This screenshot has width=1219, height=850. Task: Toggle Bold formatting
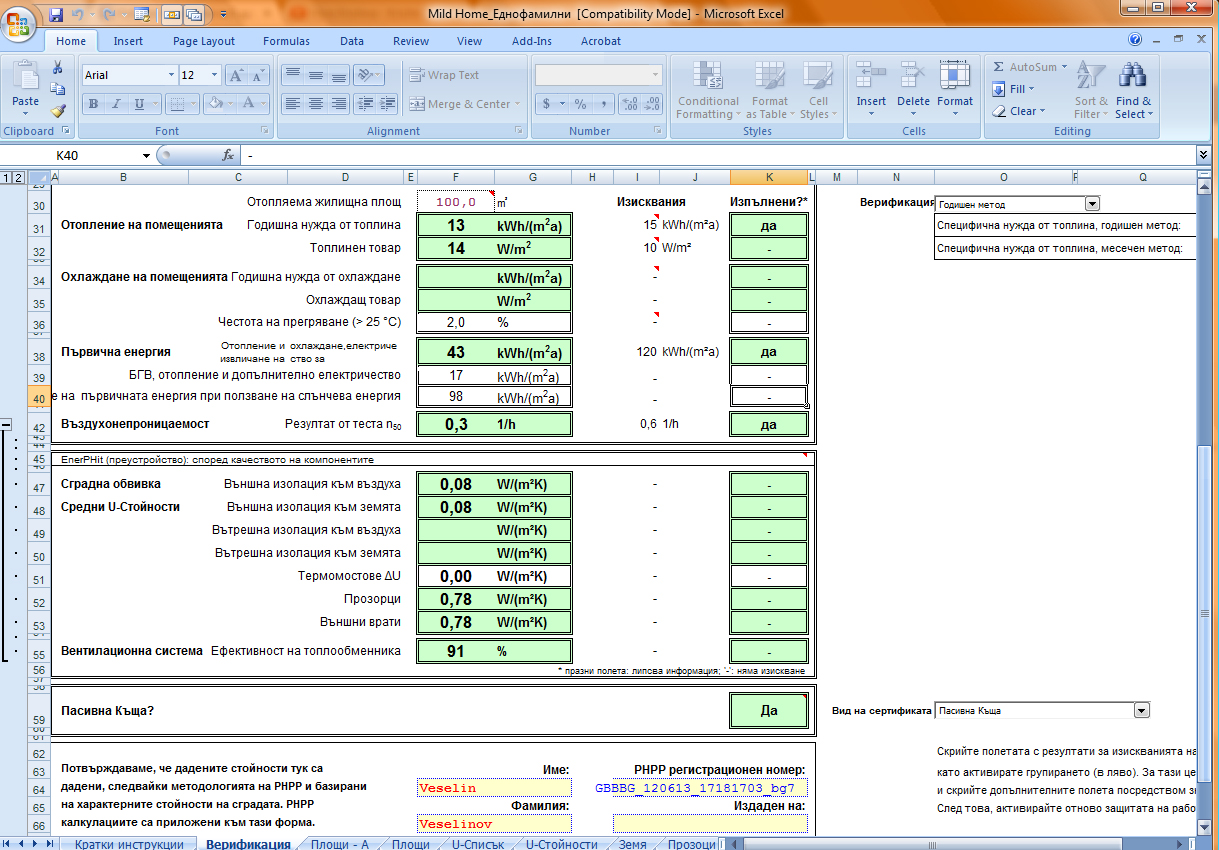click(x=93, y=104)
